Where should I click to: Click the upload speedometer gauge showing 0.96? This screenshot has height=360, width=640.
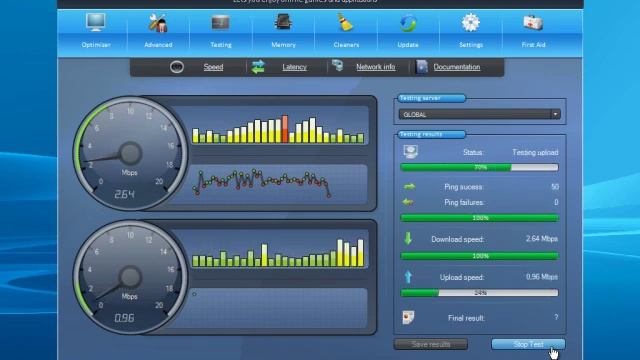pyautogui.click(x=130, y=278)
